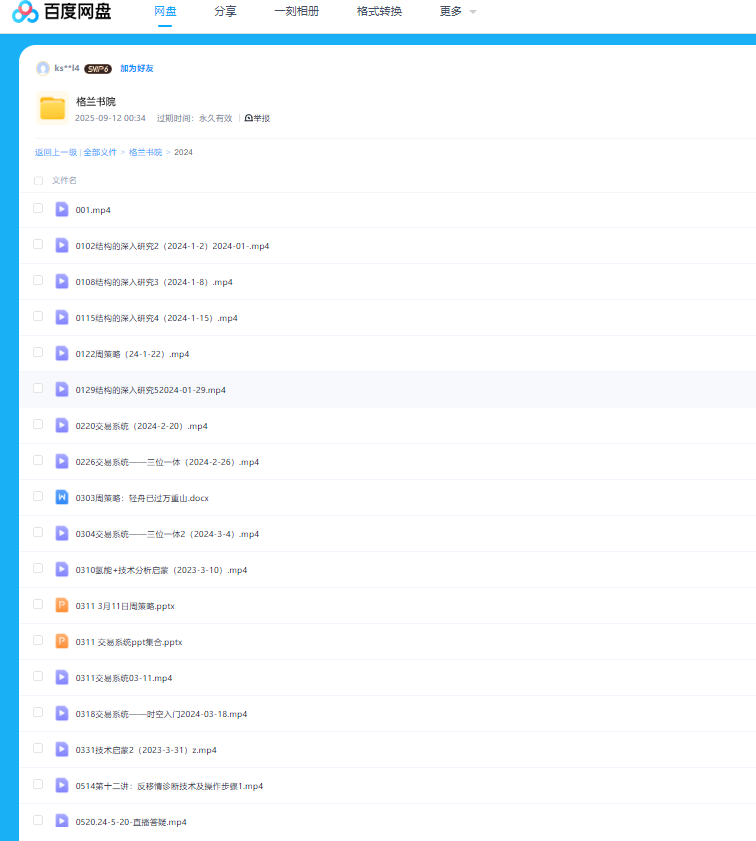This screenshot has height=841, width=756.
Task: Click the Baidu Netdisk logo icon
Action: 25,12
